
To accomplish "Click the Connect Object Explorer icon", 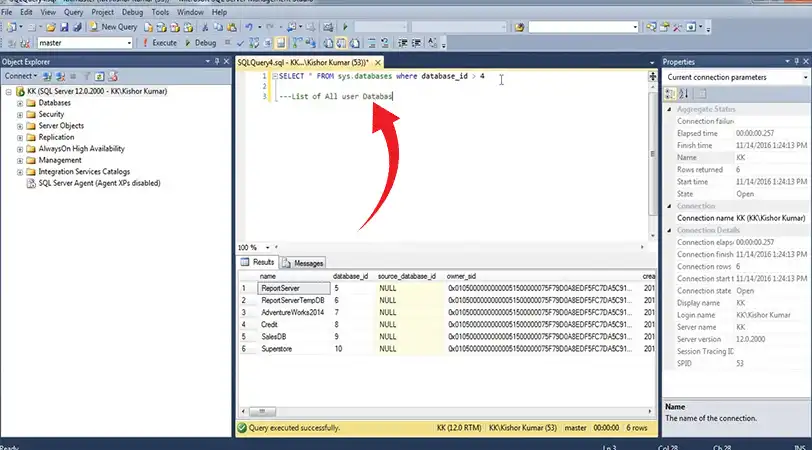I will [47, 77].
